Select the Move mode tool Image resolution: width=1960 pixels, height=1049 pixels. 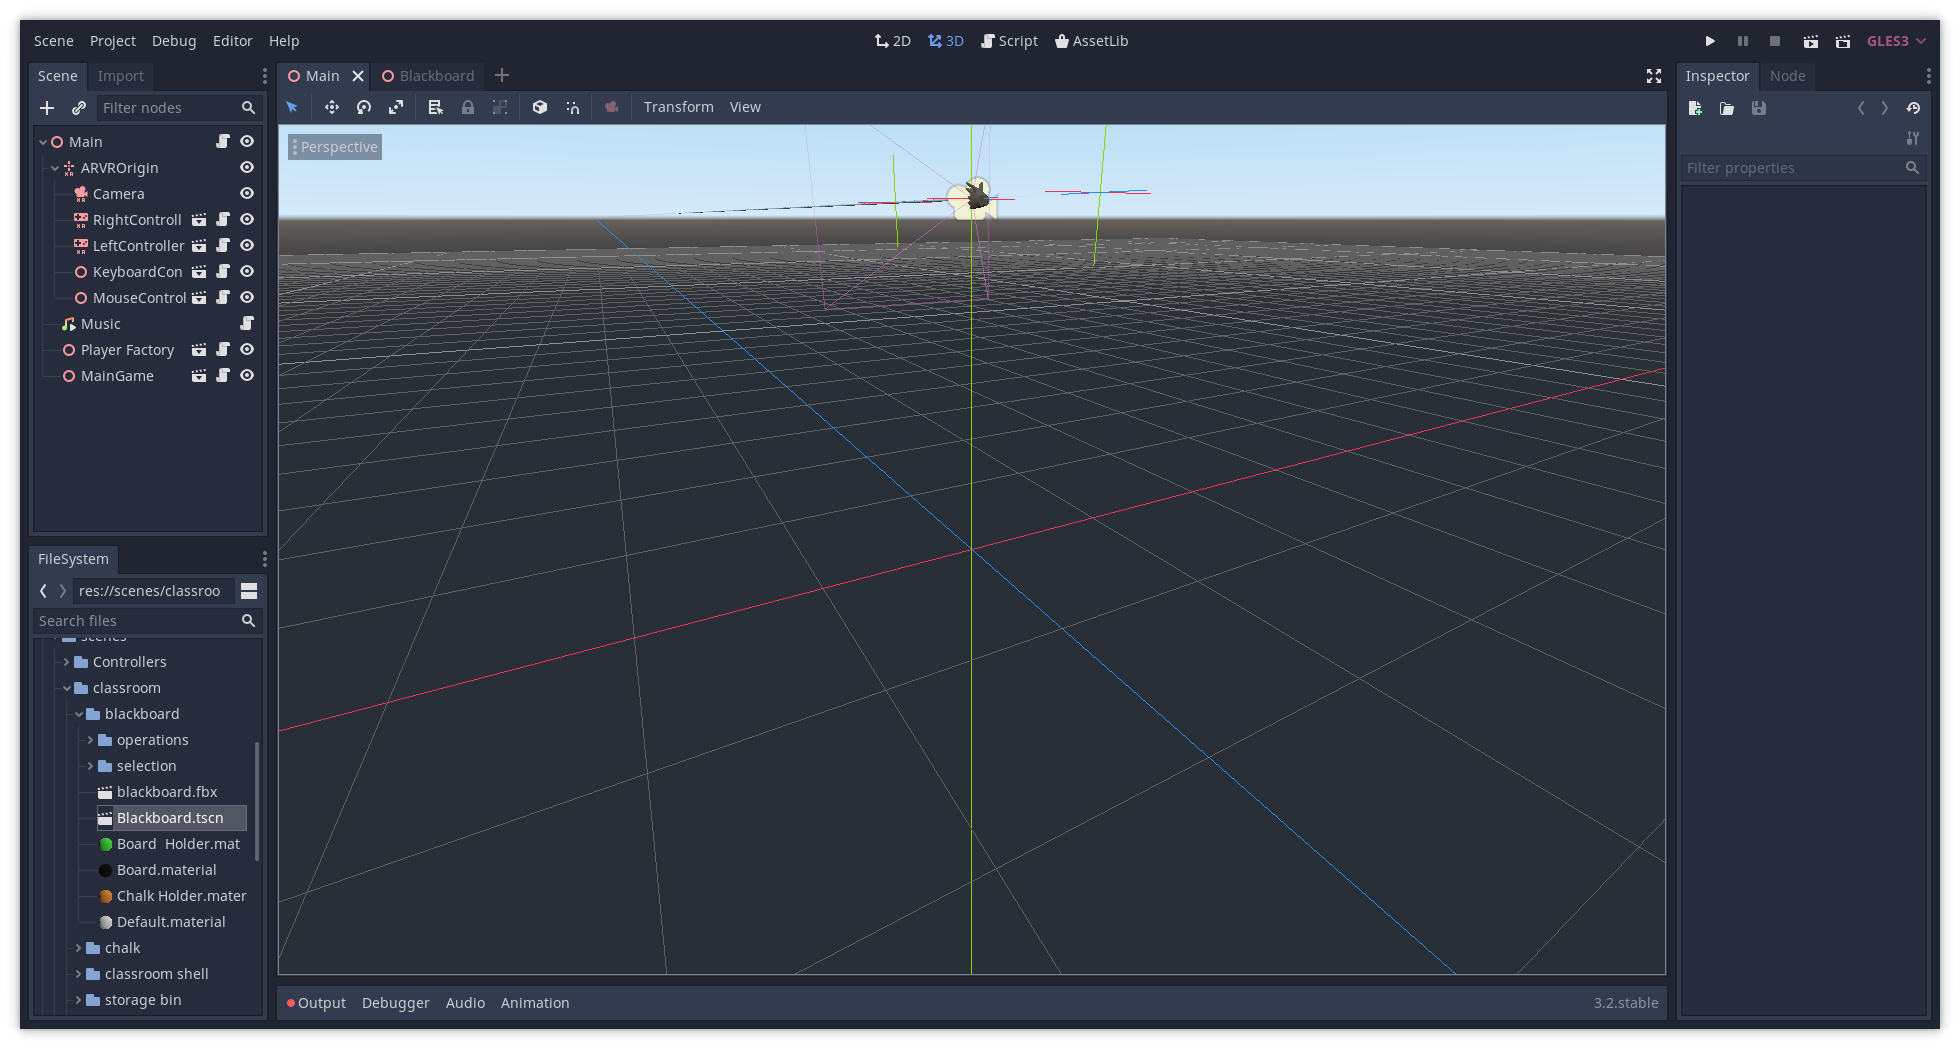click(x=332, y=107)
